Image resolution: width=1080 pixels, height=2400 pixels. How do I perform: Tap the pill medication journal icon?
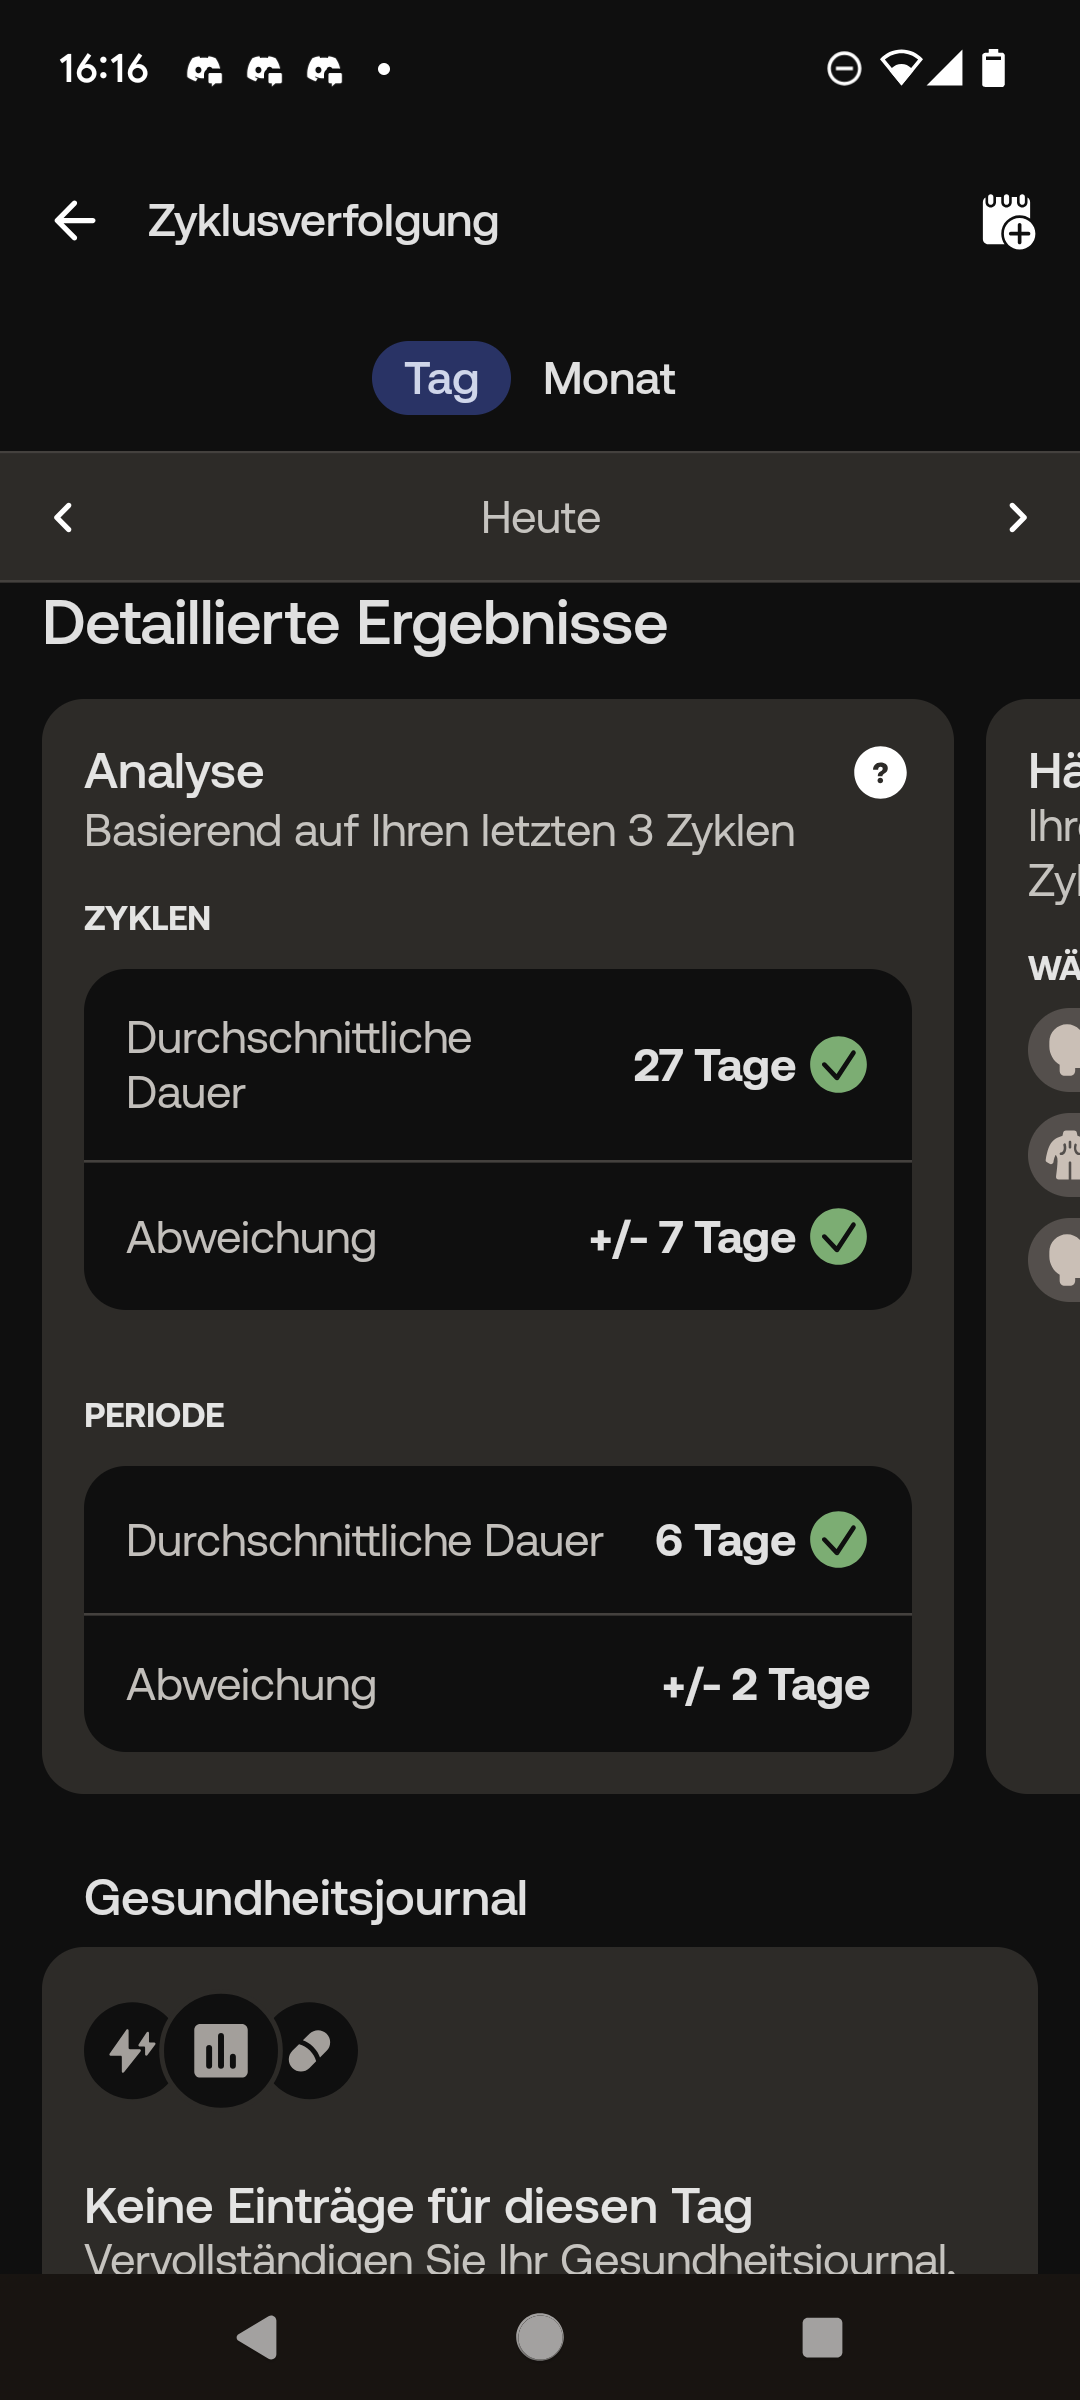[x=311, y=2050]
